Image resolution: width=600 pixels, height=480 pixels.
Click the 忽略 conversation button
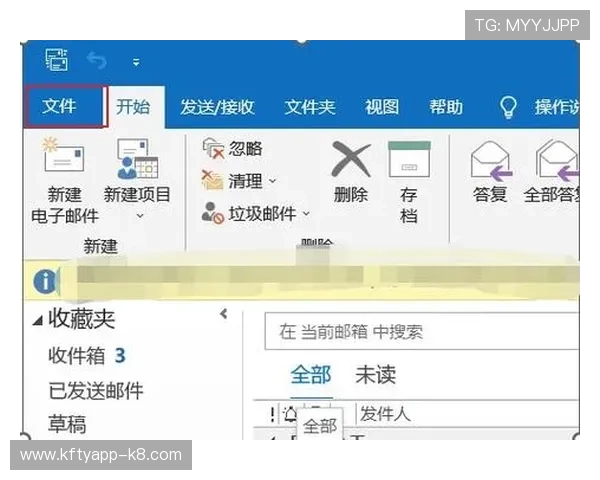point(232,148)
